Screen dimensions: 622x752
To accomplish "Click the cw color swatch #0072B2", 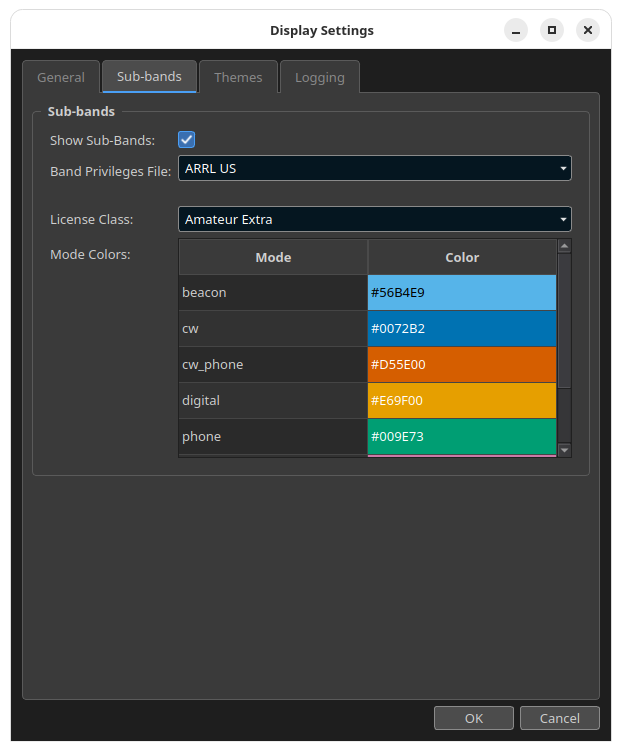I will (462, 329).
